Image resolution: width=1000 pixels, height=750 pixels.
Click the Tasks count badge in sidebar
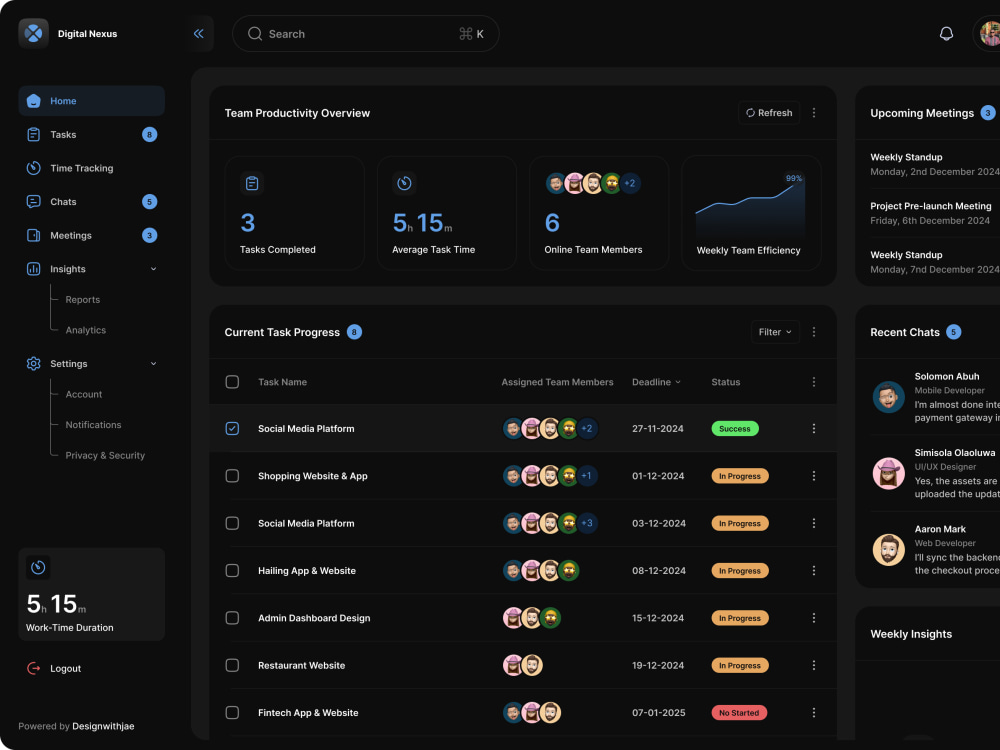point(149,135)
